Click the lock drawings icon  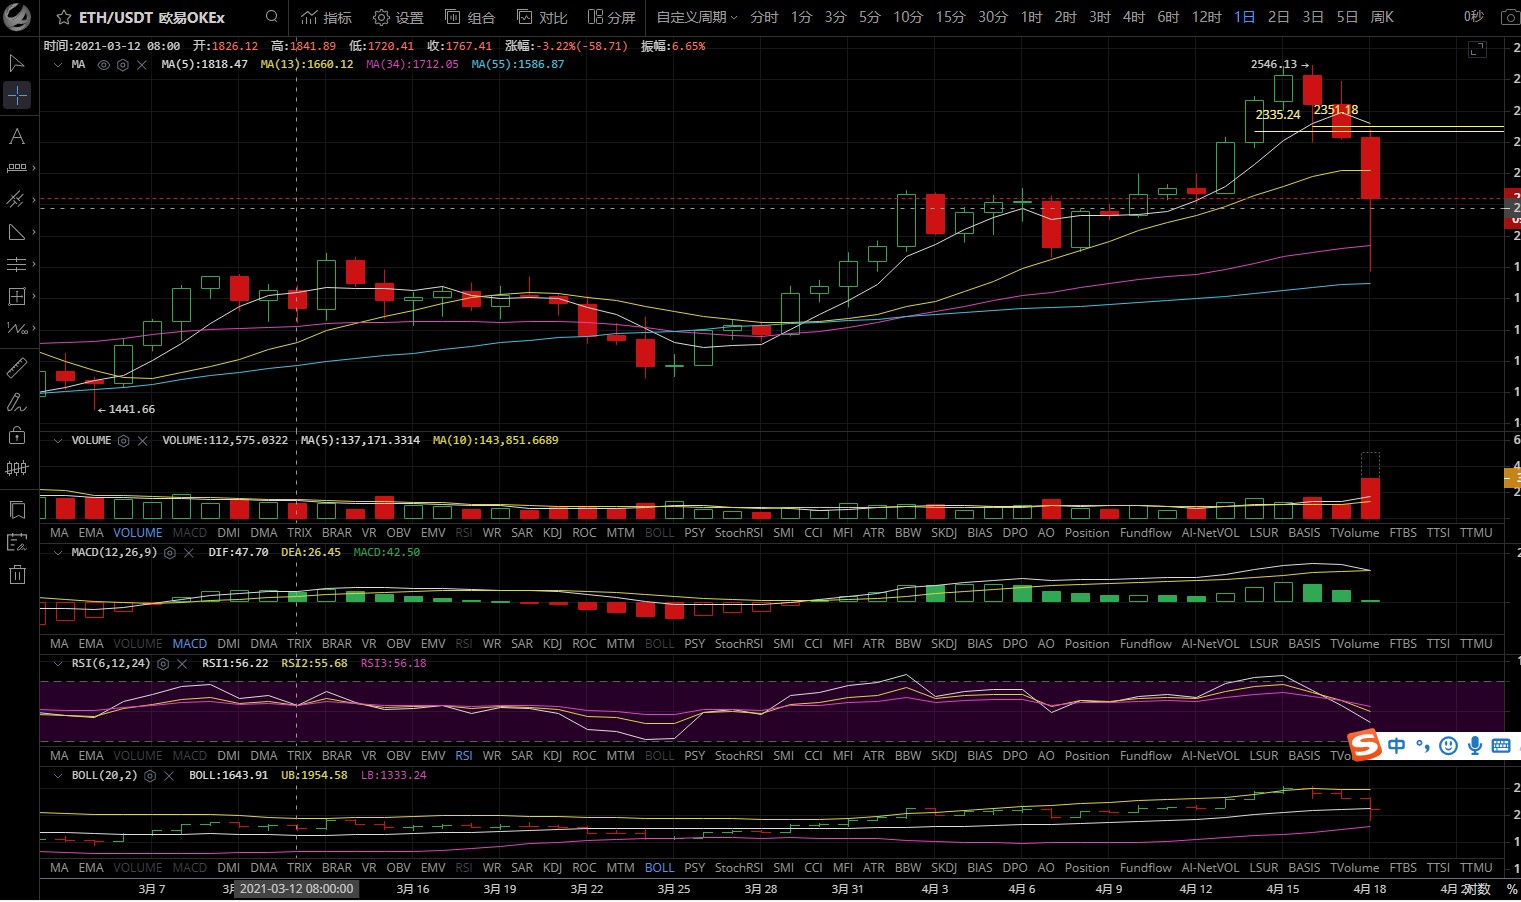click(17, 435)
